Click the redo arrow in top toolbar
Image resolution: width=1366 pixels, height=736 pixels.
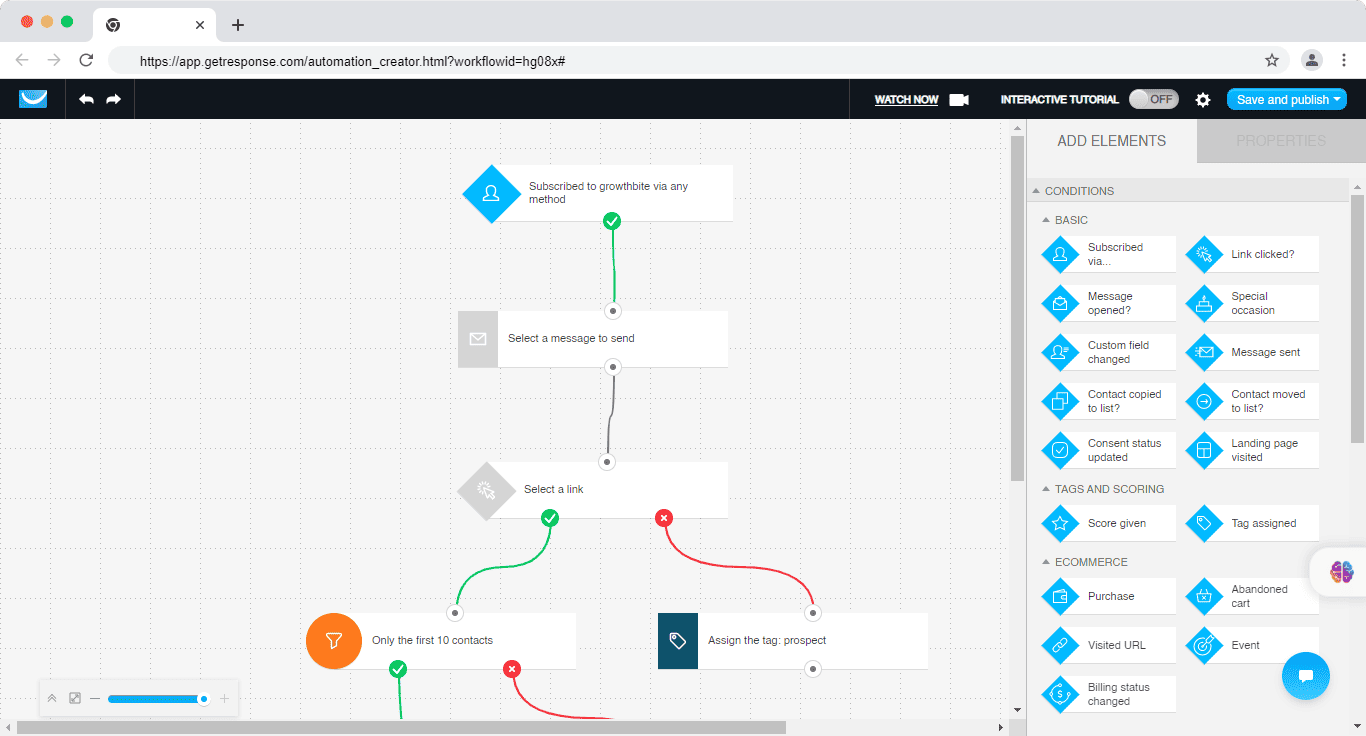(x=113, y=99)
